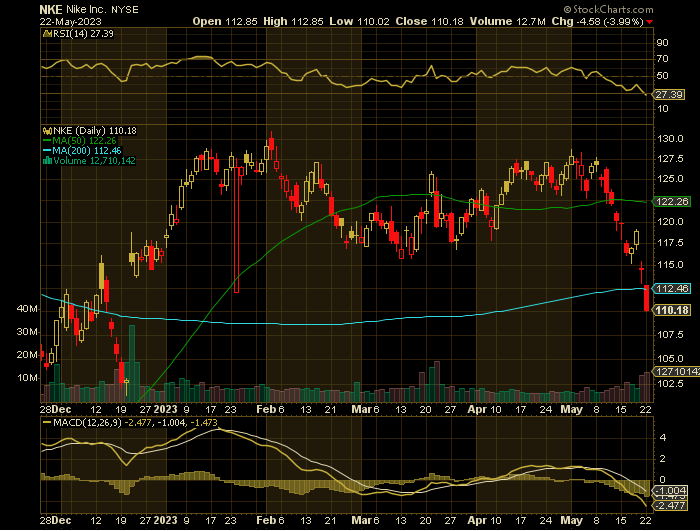This screenshot has width=700, height=530.
Task: Click the 90 level on RSI axis
Action: (x=662, y=42)
